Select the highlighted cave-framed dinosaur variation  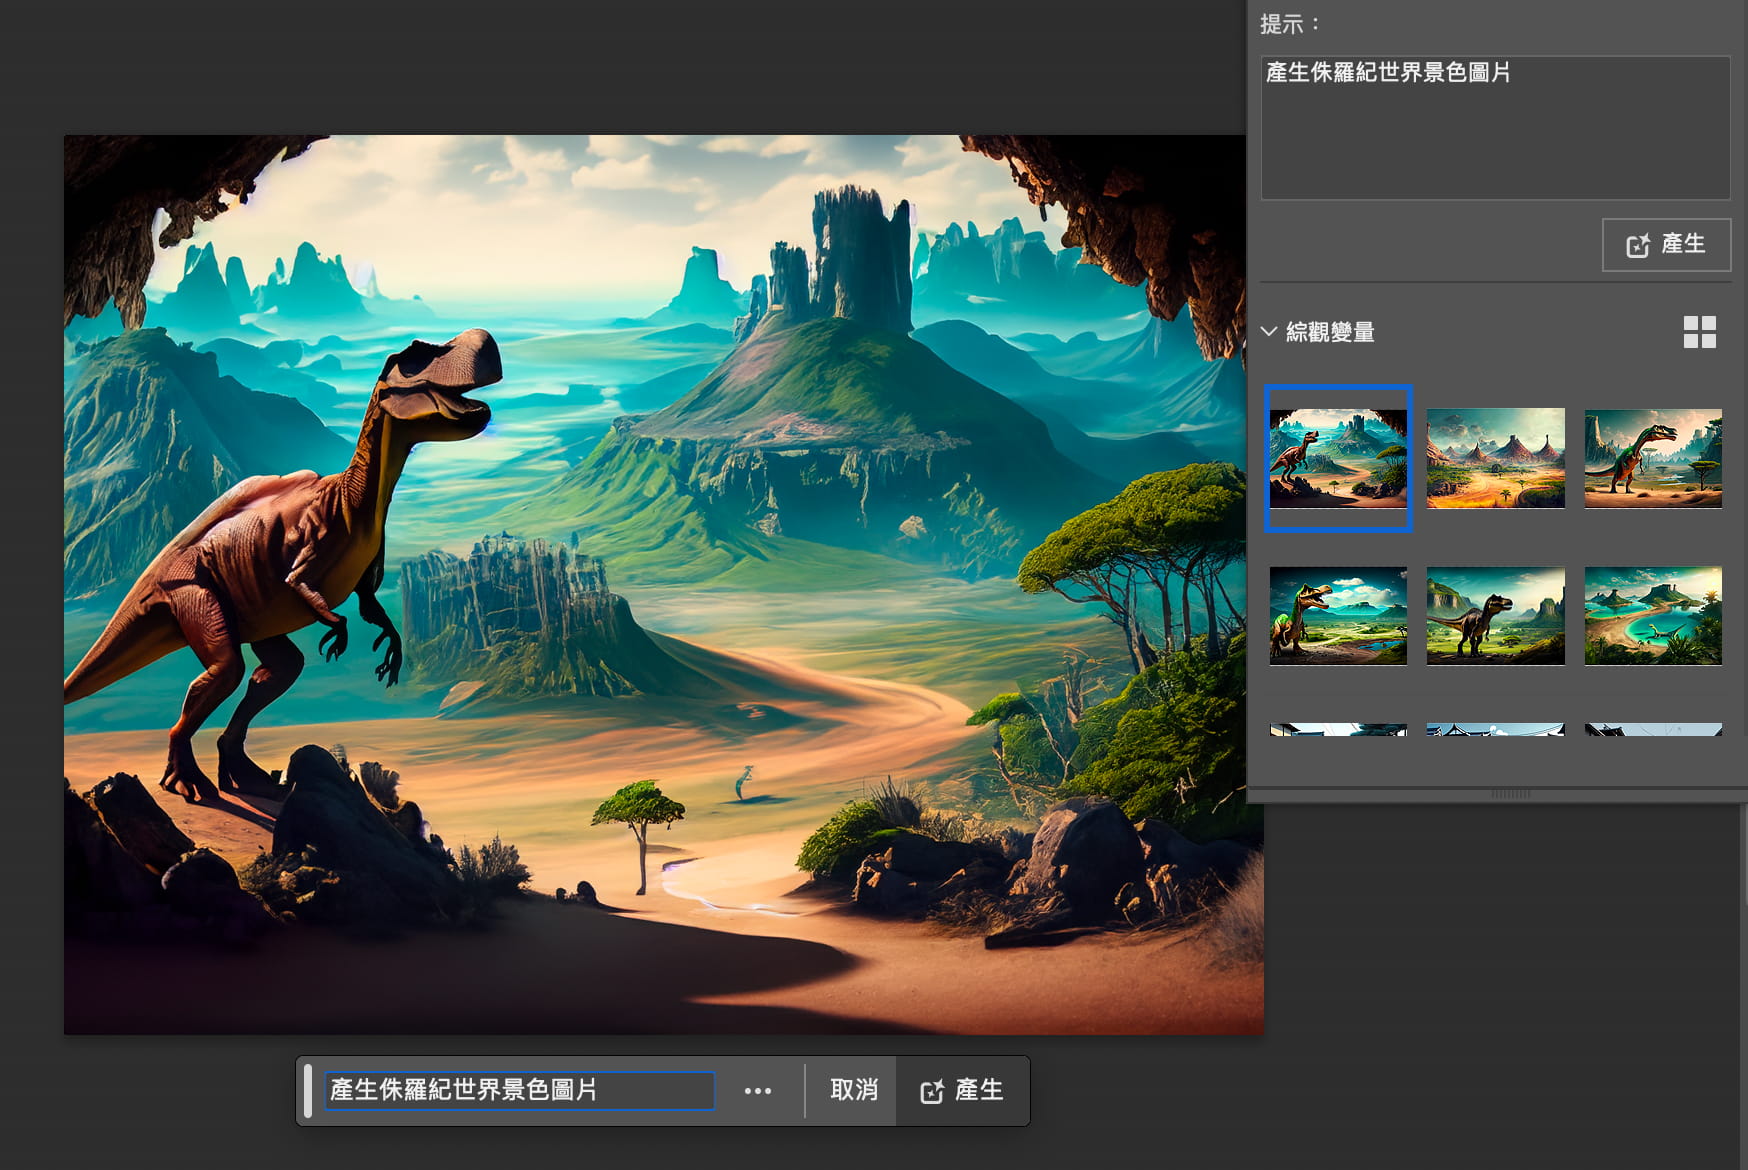1338,458
